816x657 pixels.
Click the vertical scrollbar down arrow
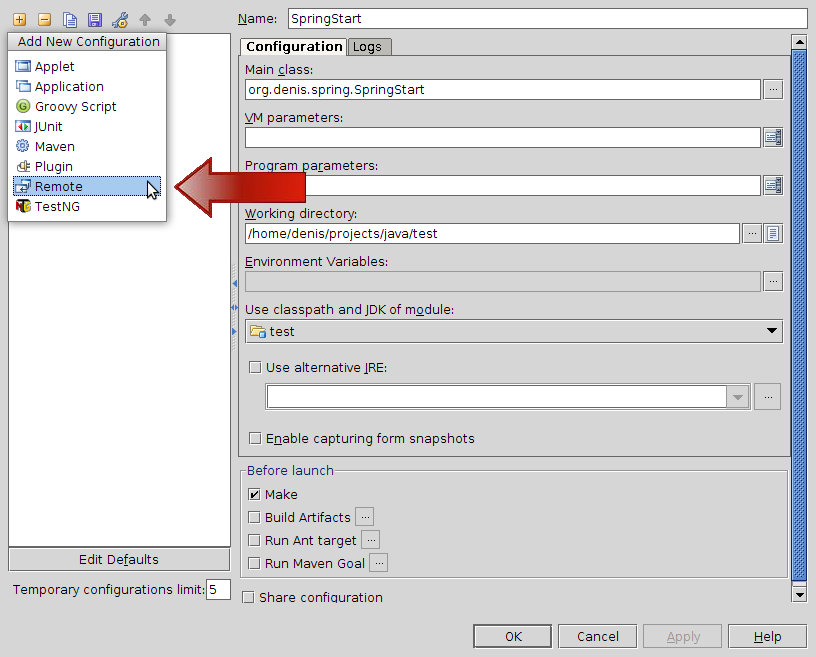click(x=799, y=593)
